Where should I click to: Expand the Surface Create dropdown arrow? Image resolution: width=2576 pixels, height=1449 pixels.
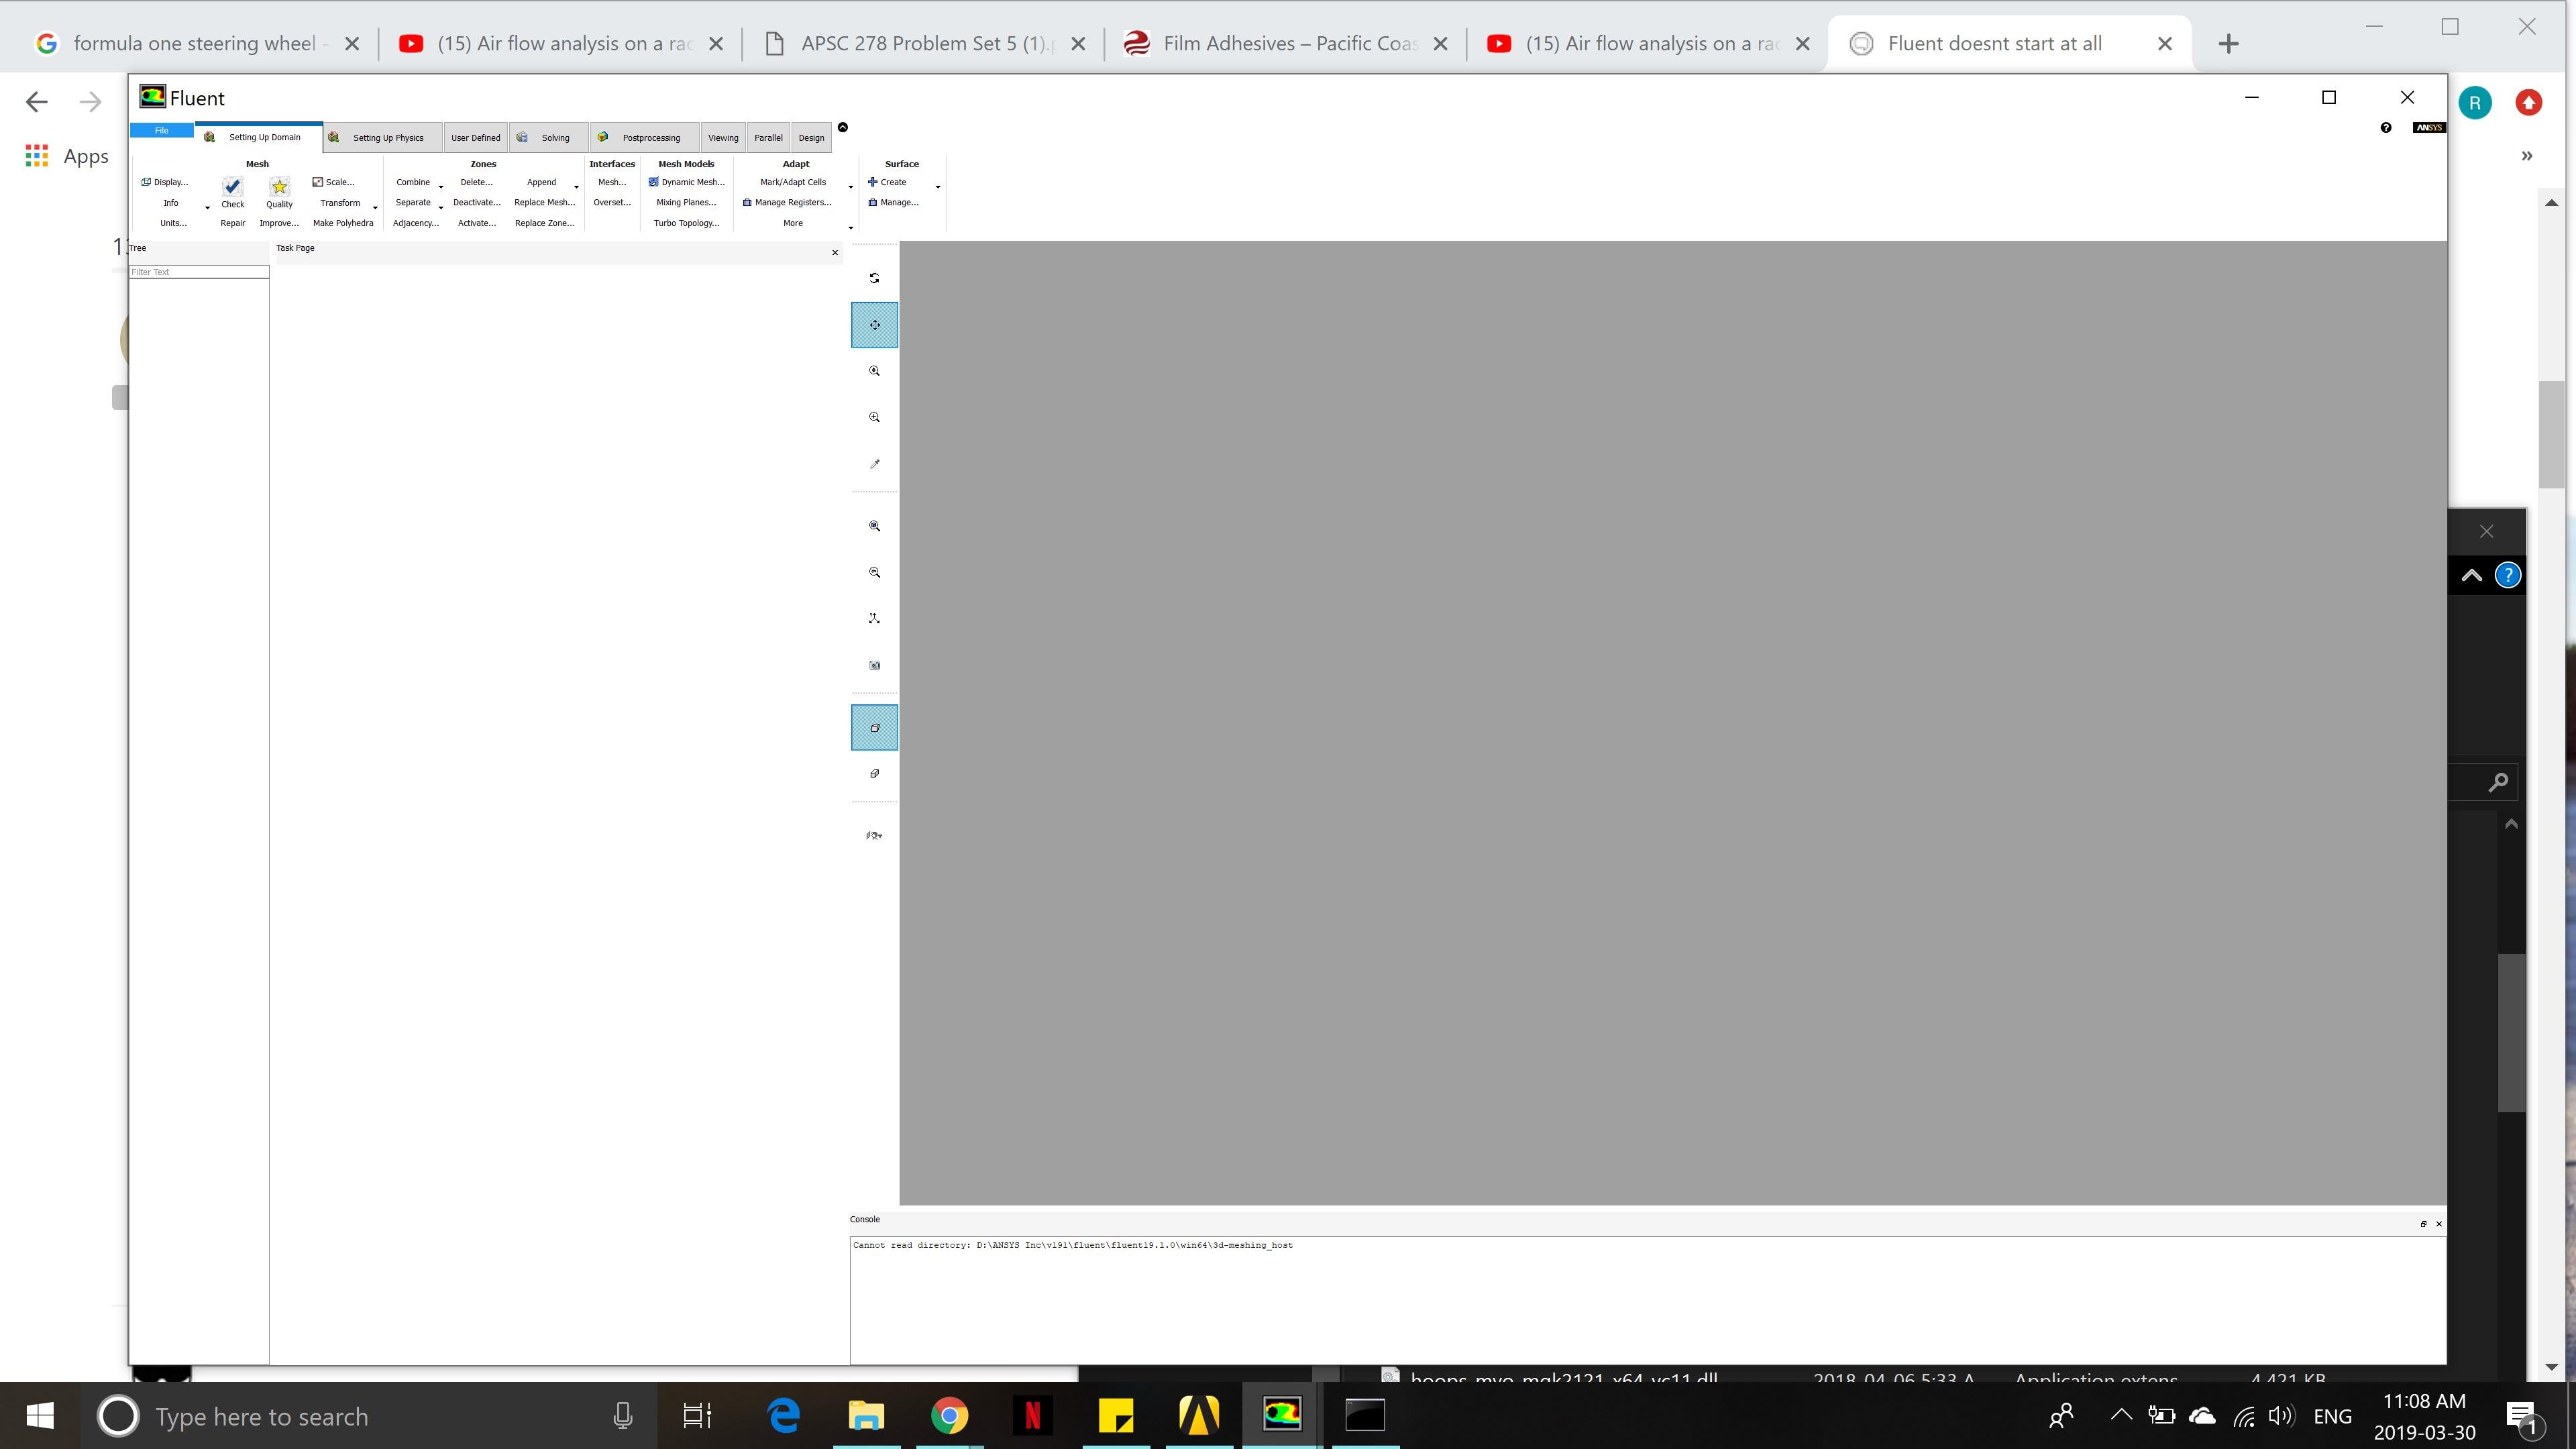click(937, 187)
